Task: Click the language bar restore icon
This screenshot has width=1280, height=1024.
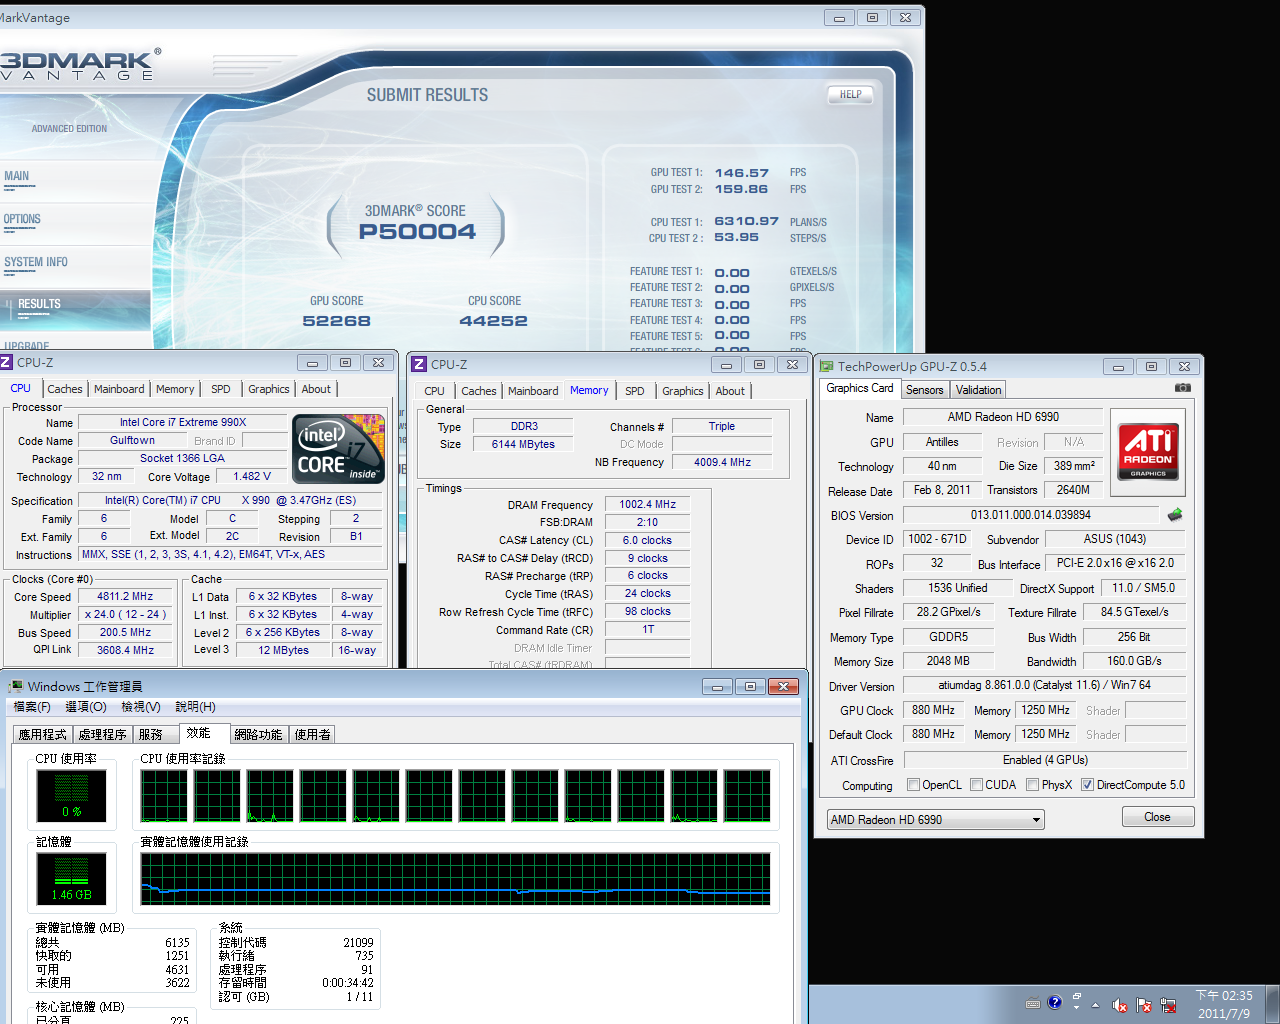Action: (1077, 997)
